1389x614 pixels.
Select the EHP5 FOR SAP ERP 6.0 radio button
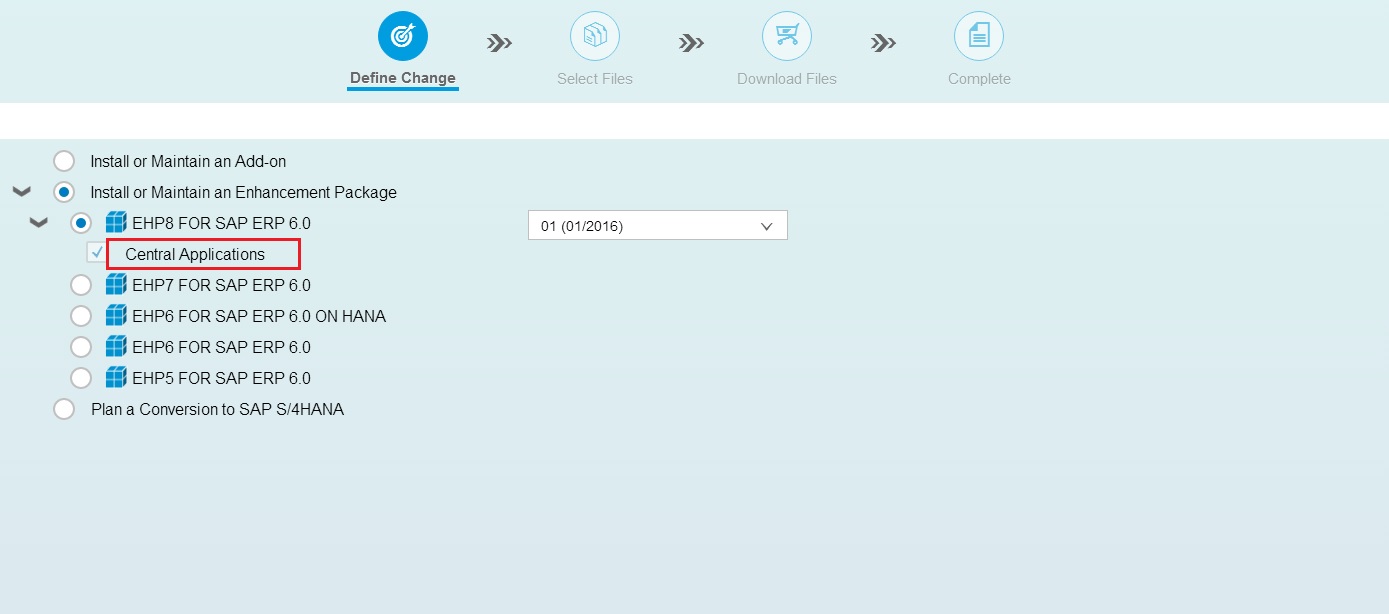point(81,378)
